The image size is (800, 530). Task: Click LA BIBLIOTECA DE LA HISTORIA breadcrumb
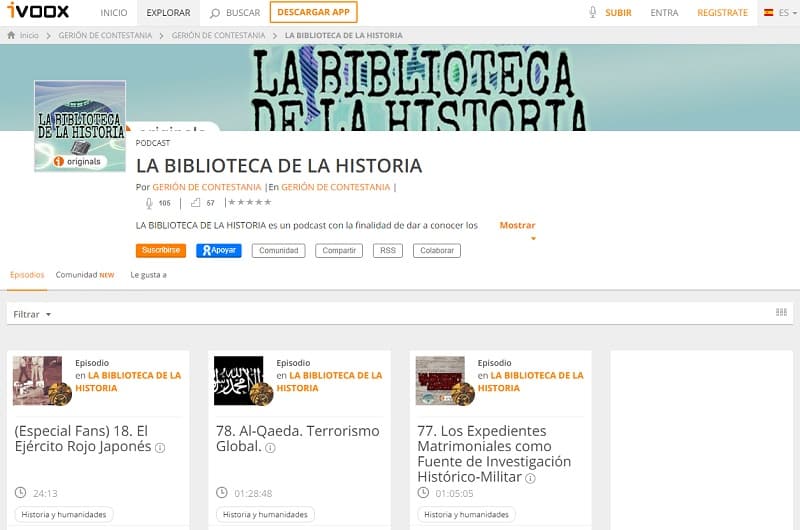tap(343, 35)
